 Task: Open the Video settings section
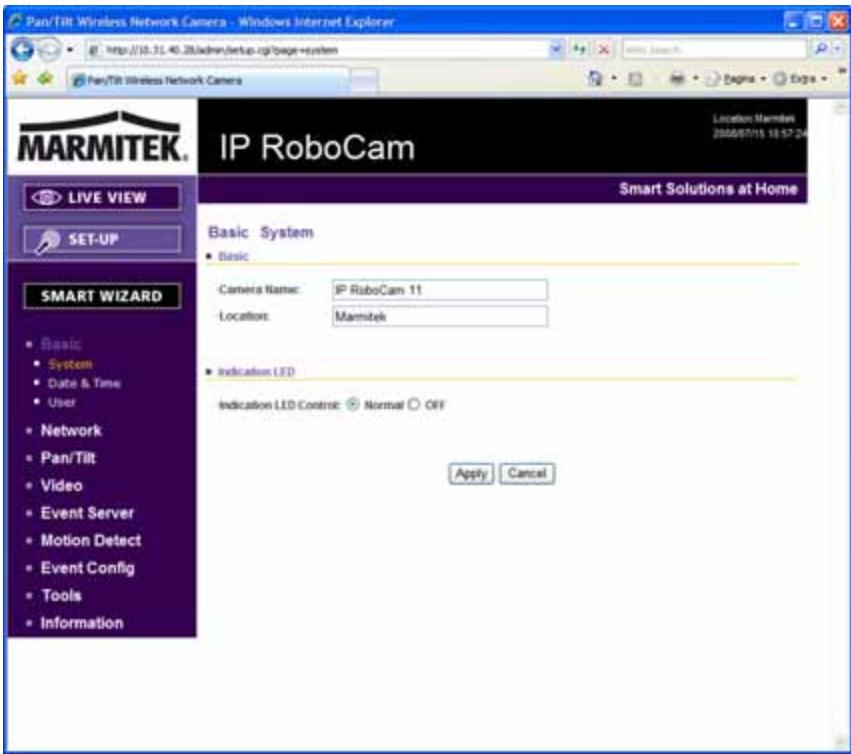coord(61,485)
